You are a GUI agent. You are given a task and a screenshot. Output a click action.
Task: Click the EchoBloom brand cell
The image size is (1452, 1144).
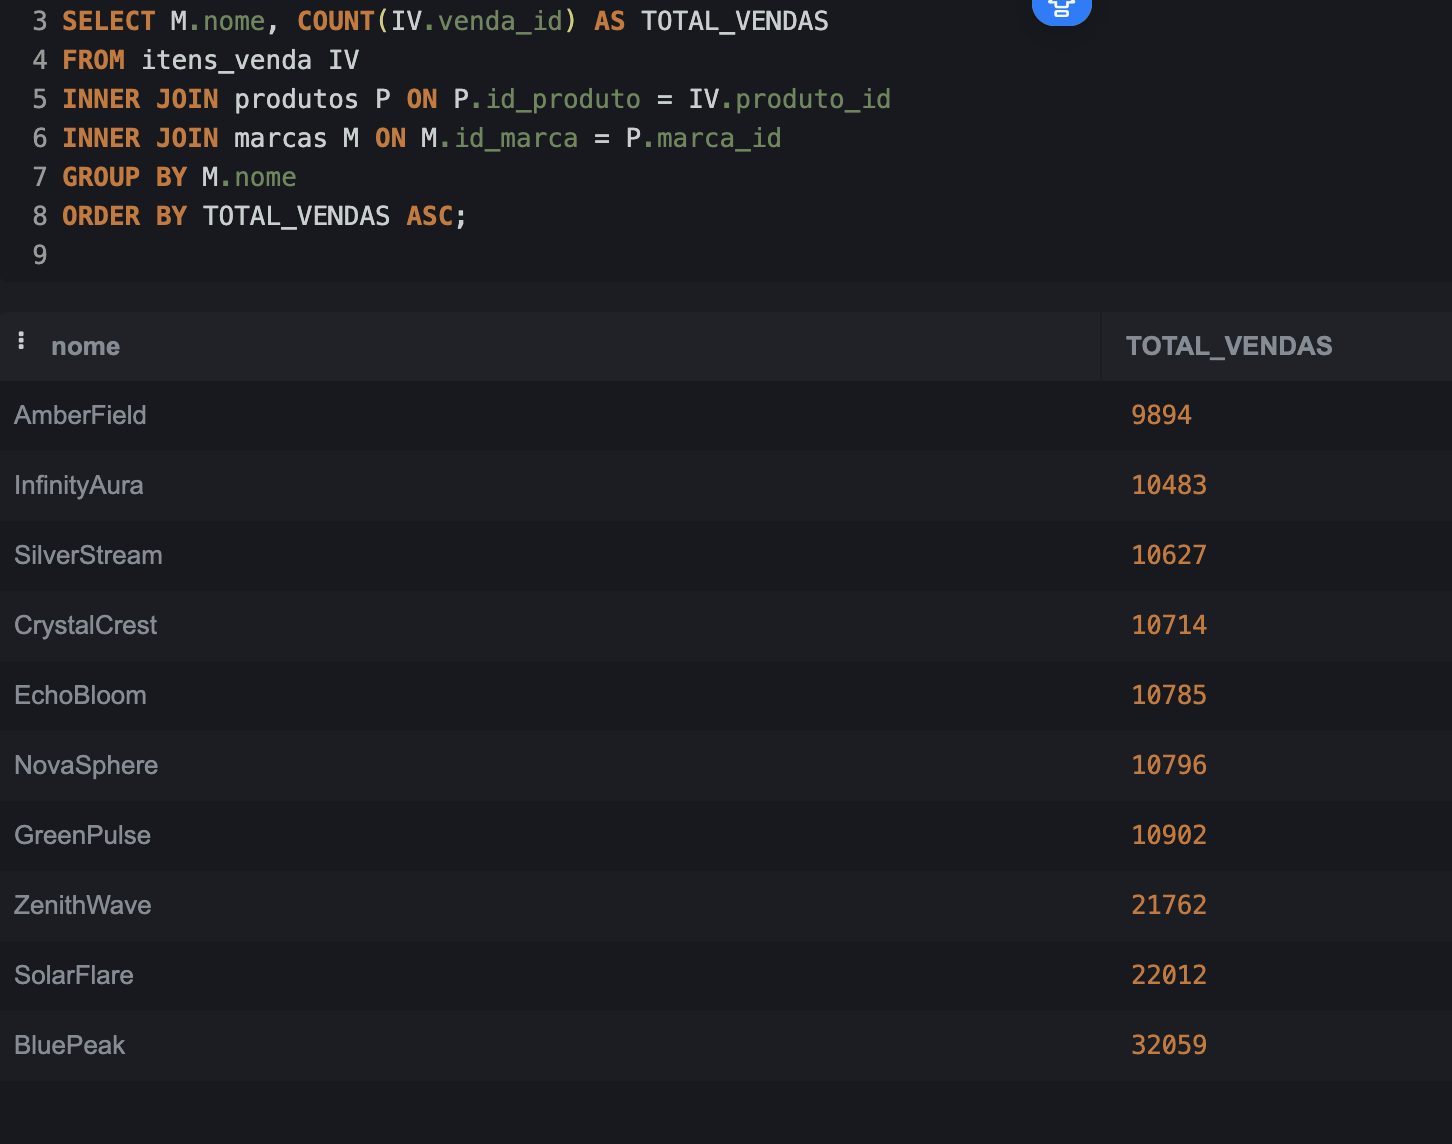[80, 695]
